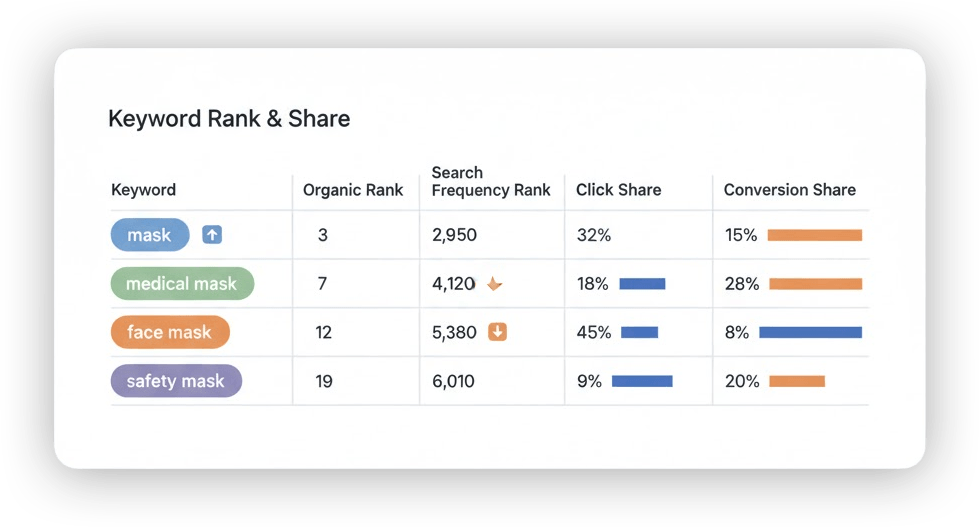Screen dimensions: 979x527
Task: Select the green medical mask keyword tag
Action: 182,284
